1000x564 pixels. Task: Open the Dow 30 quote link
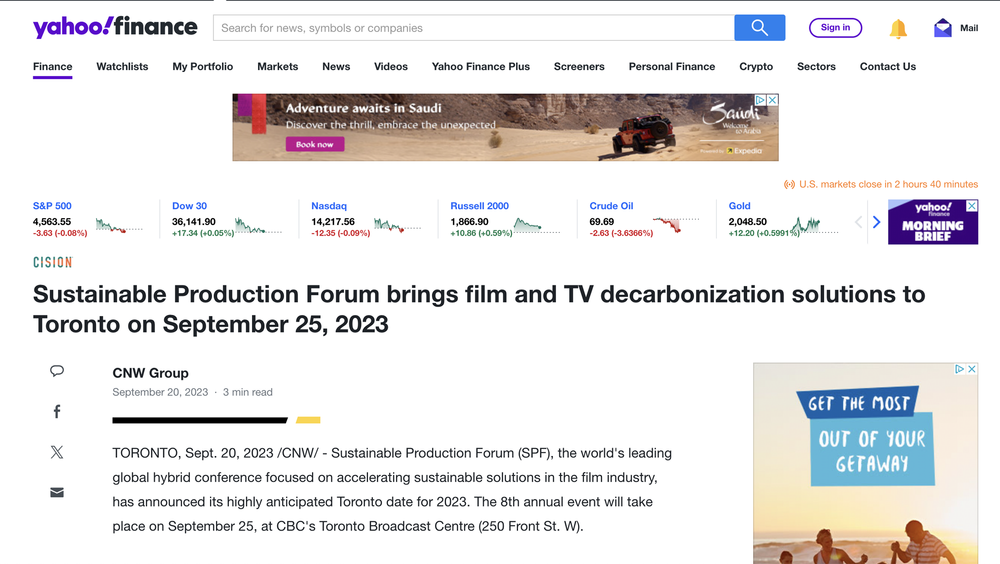point(189,205)
